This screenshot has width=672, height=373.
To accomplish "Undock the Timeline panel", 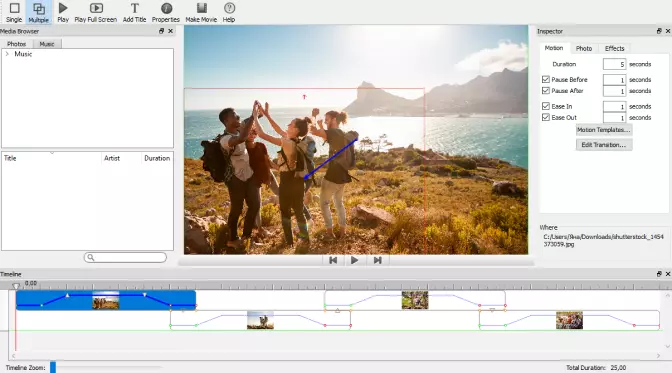I will 659,274.
